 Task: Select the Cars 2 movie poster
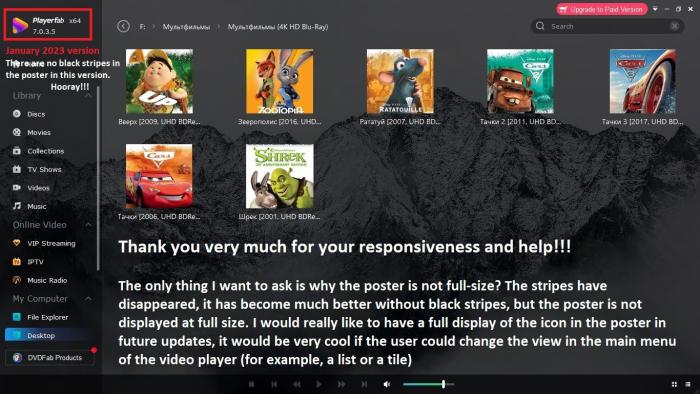(520, 81)
